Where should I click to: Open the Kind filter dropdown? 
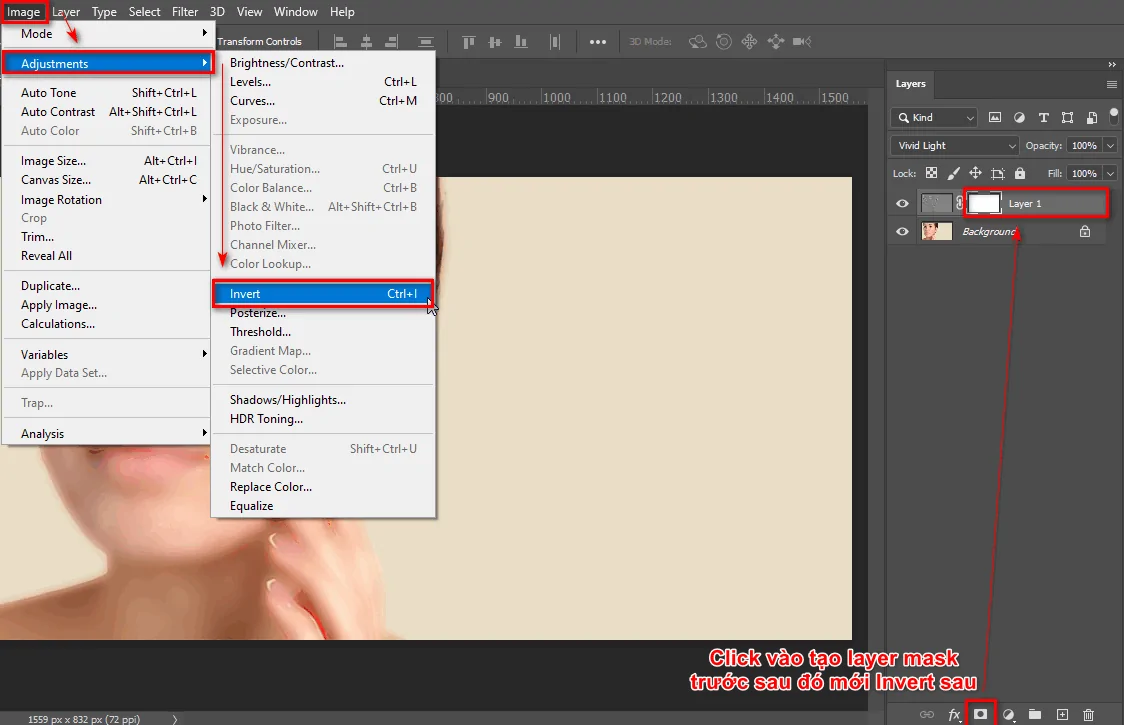(934, 117)
